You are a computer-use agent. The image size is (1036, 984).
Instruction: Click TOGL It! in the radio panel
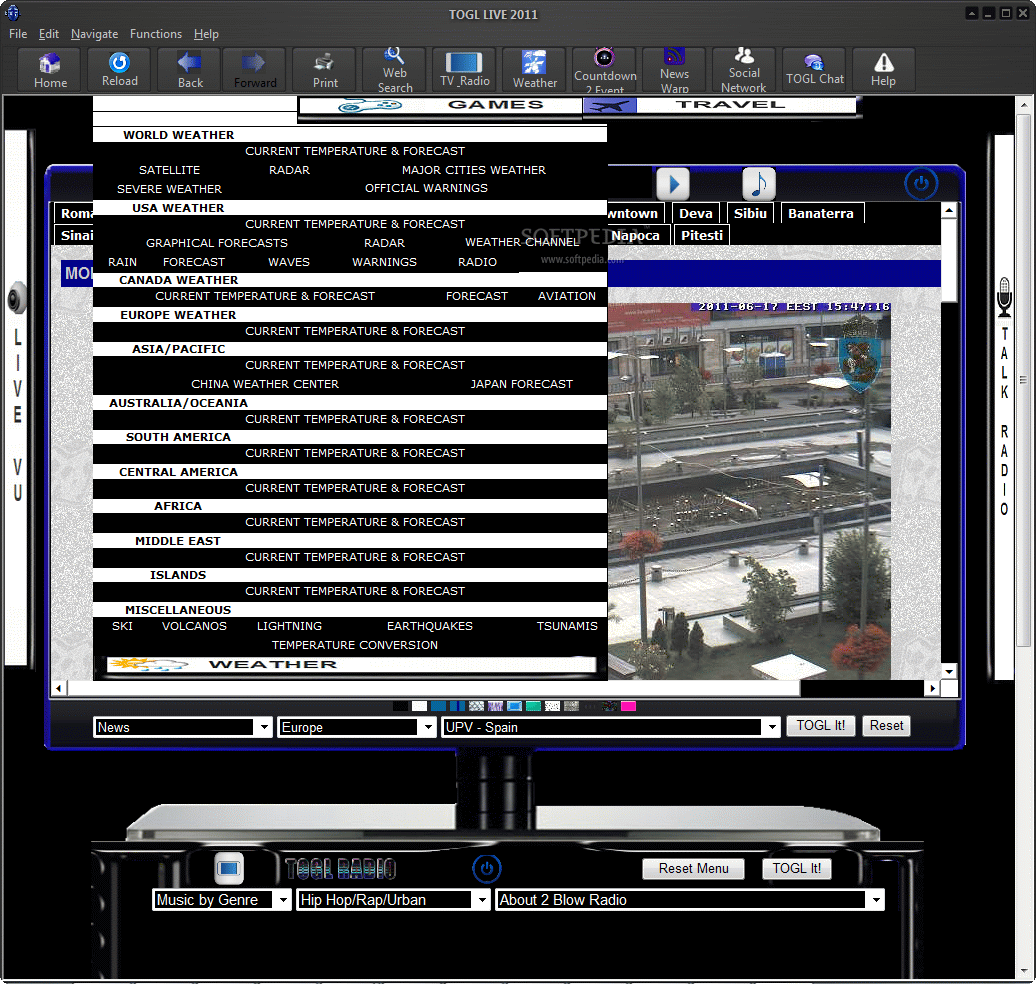click(797, 868)
